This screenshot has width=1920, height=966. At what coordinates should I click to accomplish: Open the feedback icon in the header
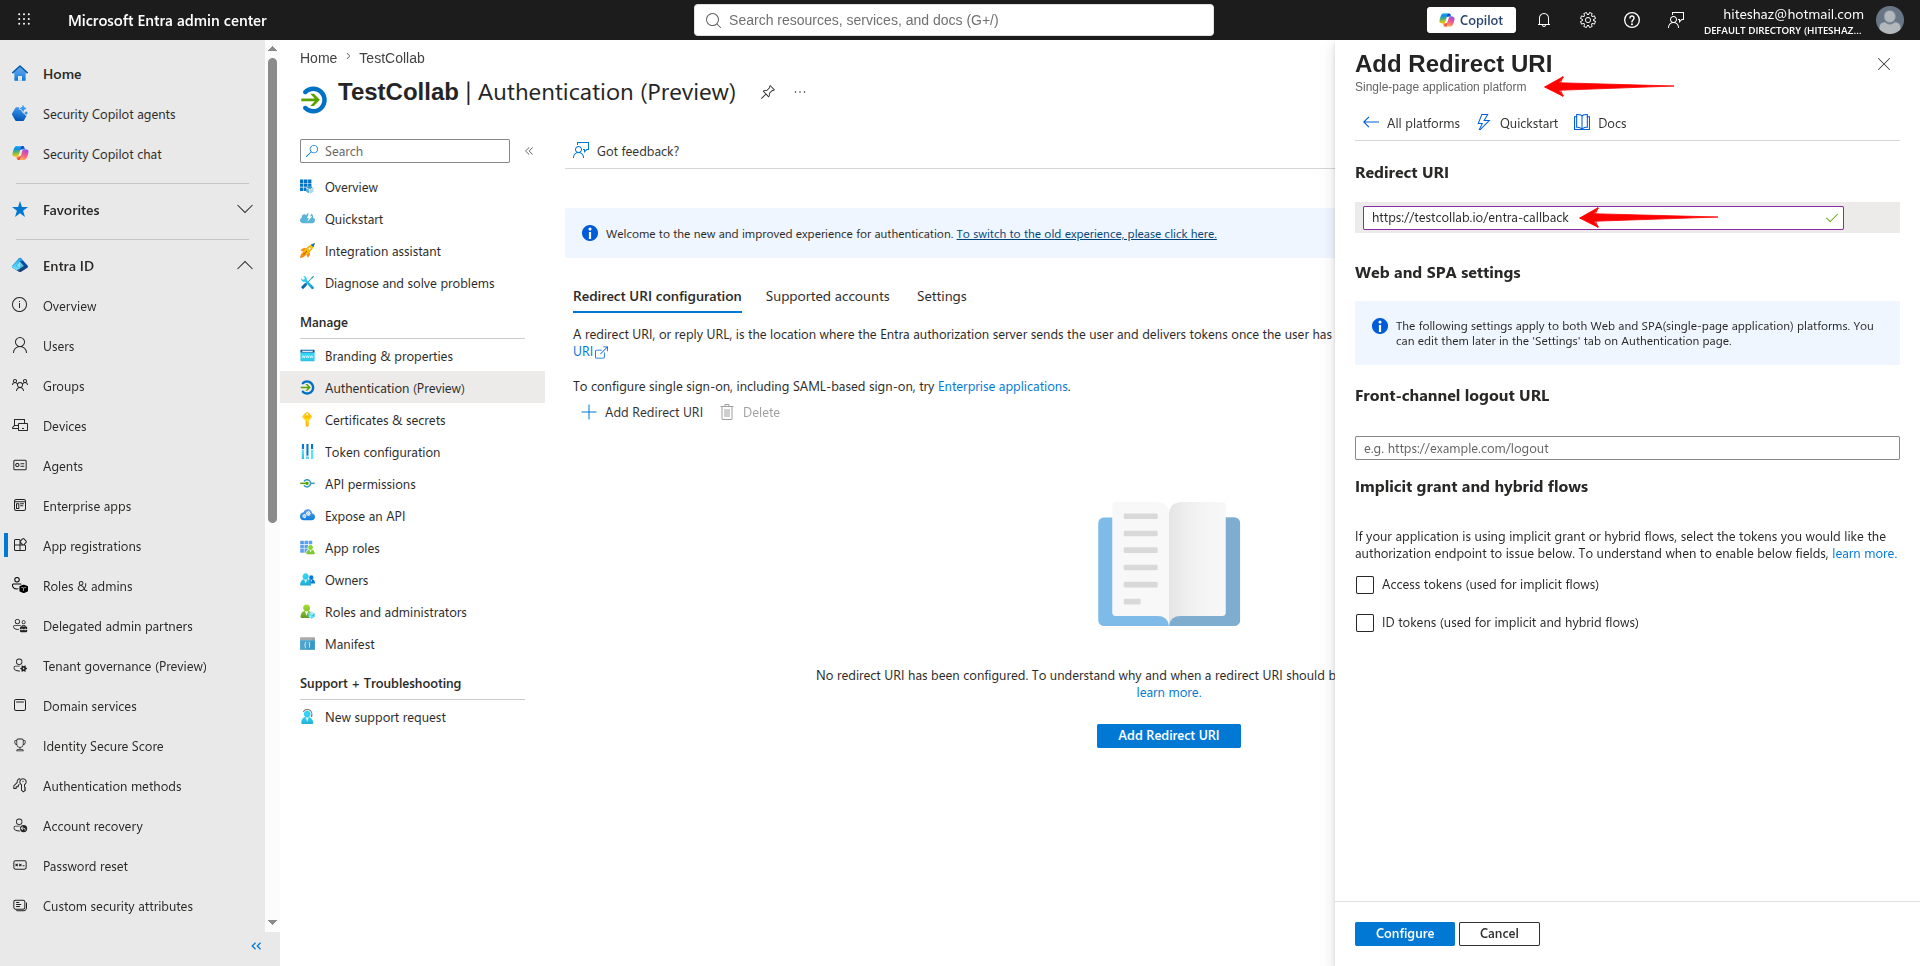pyautogui.click(x=1676, y=20)
